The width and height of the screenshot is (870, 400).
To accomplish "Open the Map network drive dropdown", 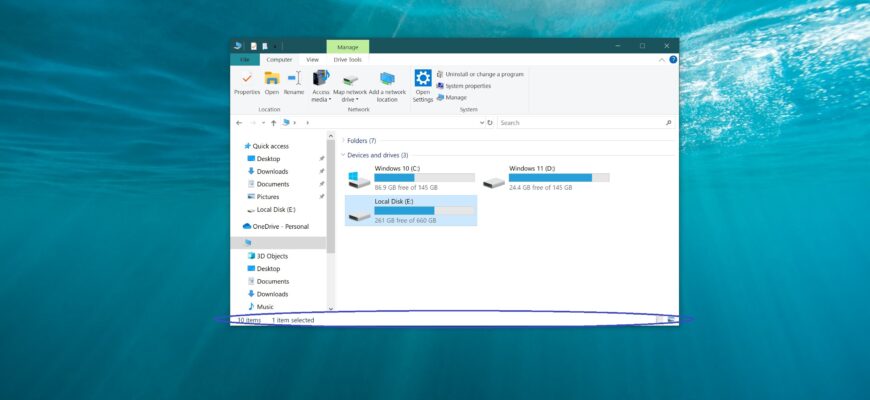I will (350, 88).
